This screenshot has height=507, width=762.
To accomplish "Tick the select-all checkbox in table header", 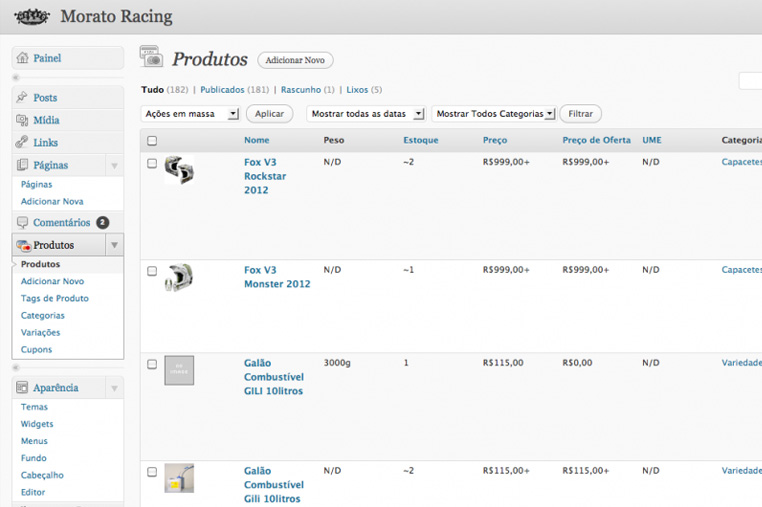I will (152, 141).
